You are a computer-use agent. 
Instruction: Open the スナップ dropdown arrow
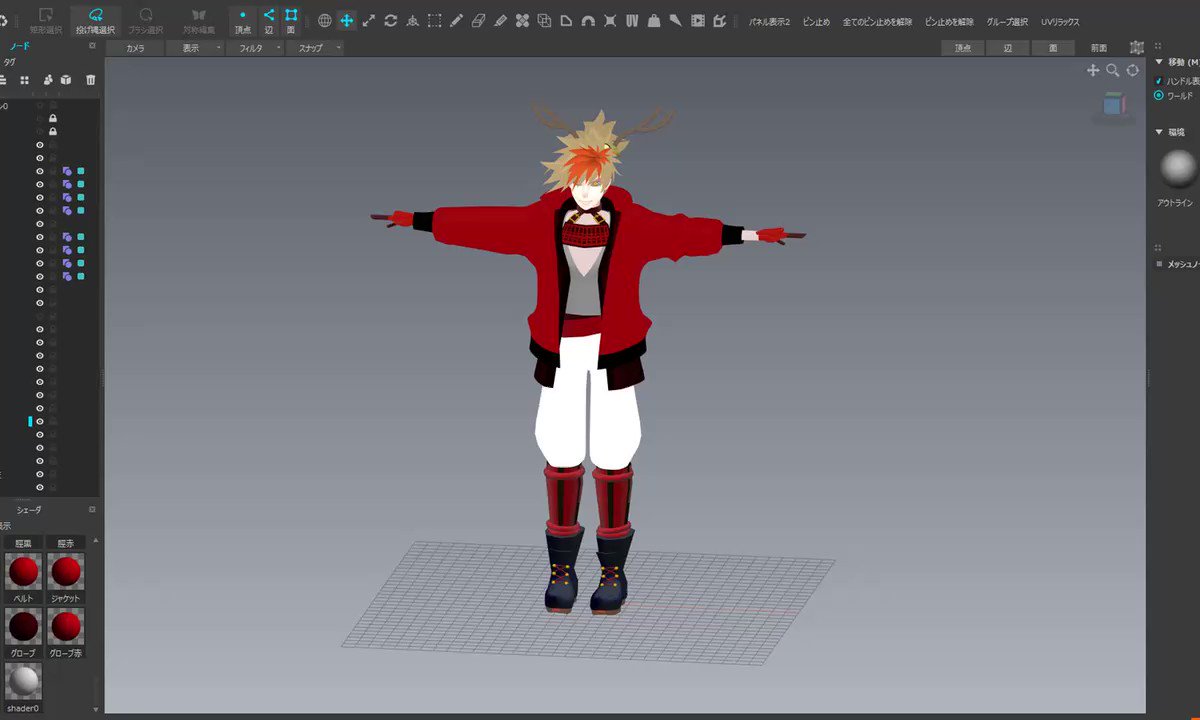point(338,47)
